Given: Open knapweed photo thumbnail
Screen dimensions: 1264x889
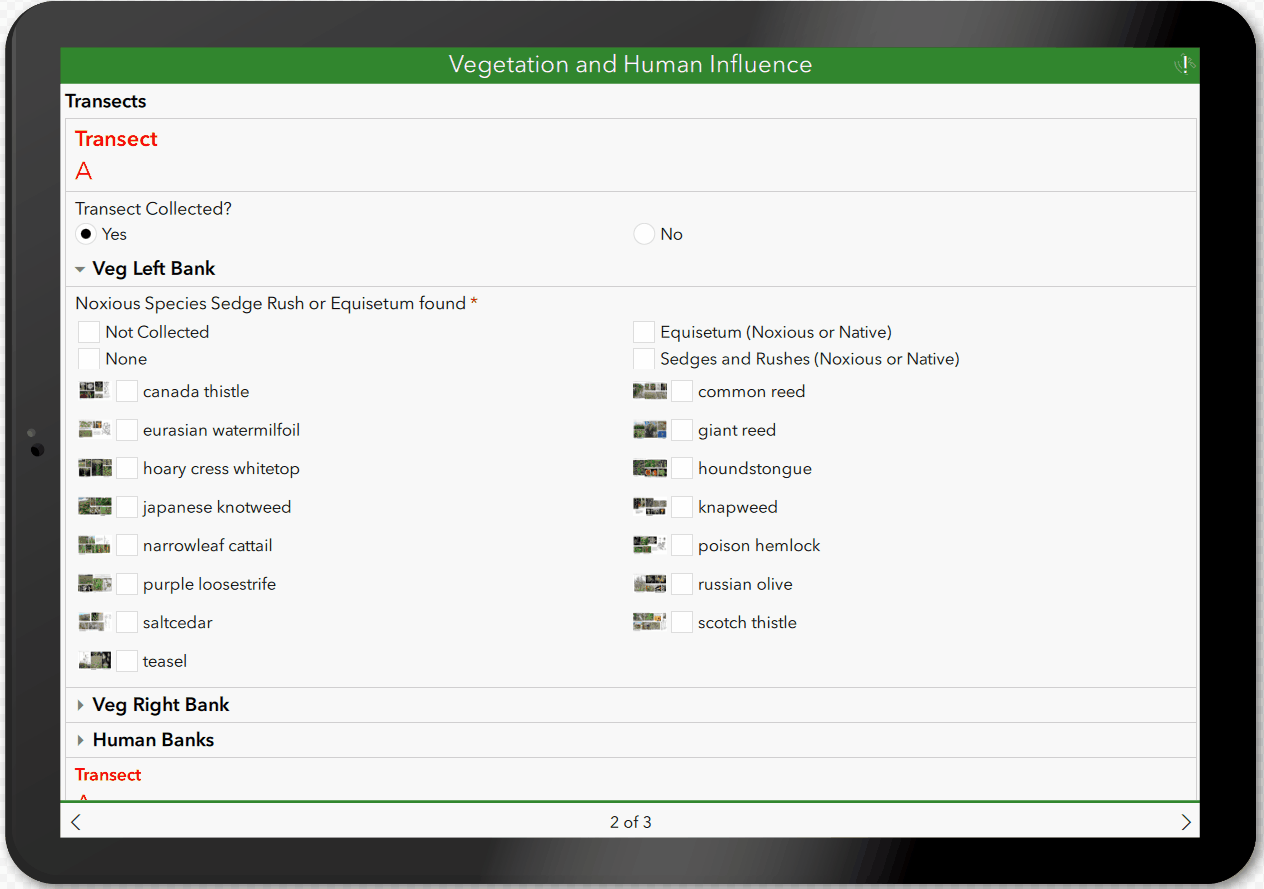Looking at the screenshot, I should pos(650,507).
